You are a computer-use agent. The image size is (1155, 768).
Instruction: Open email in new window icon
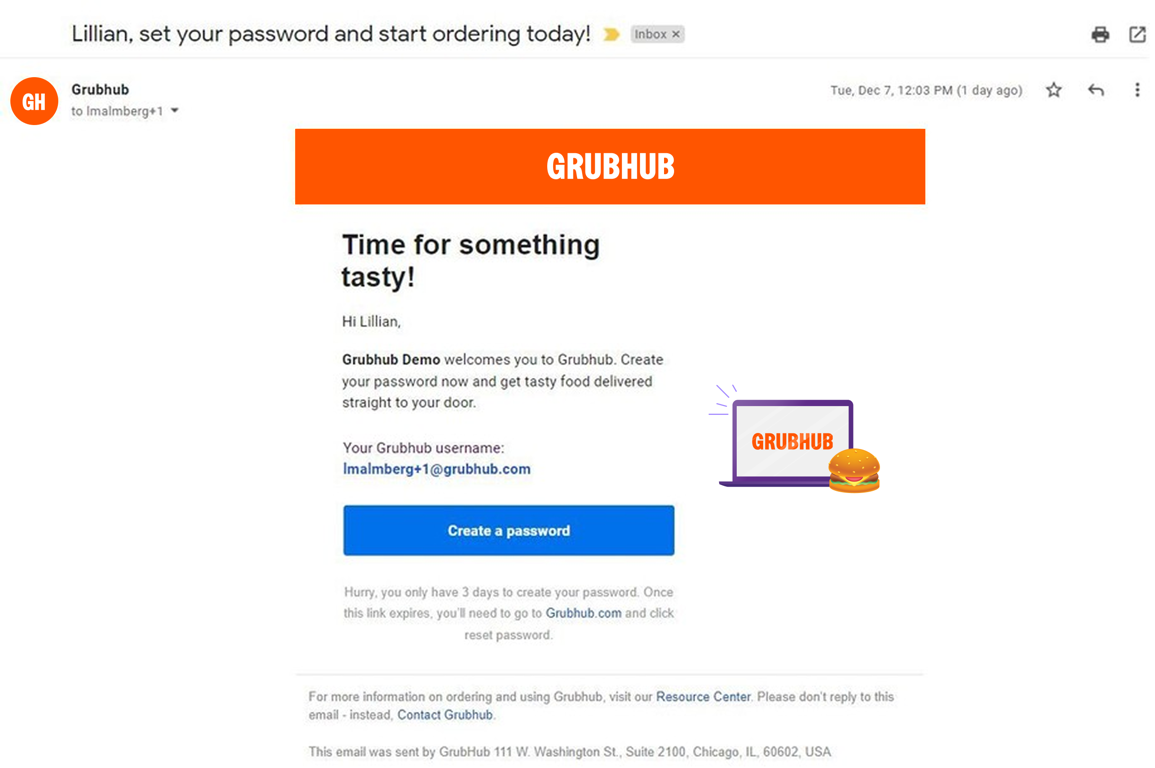coord(1137,35)
